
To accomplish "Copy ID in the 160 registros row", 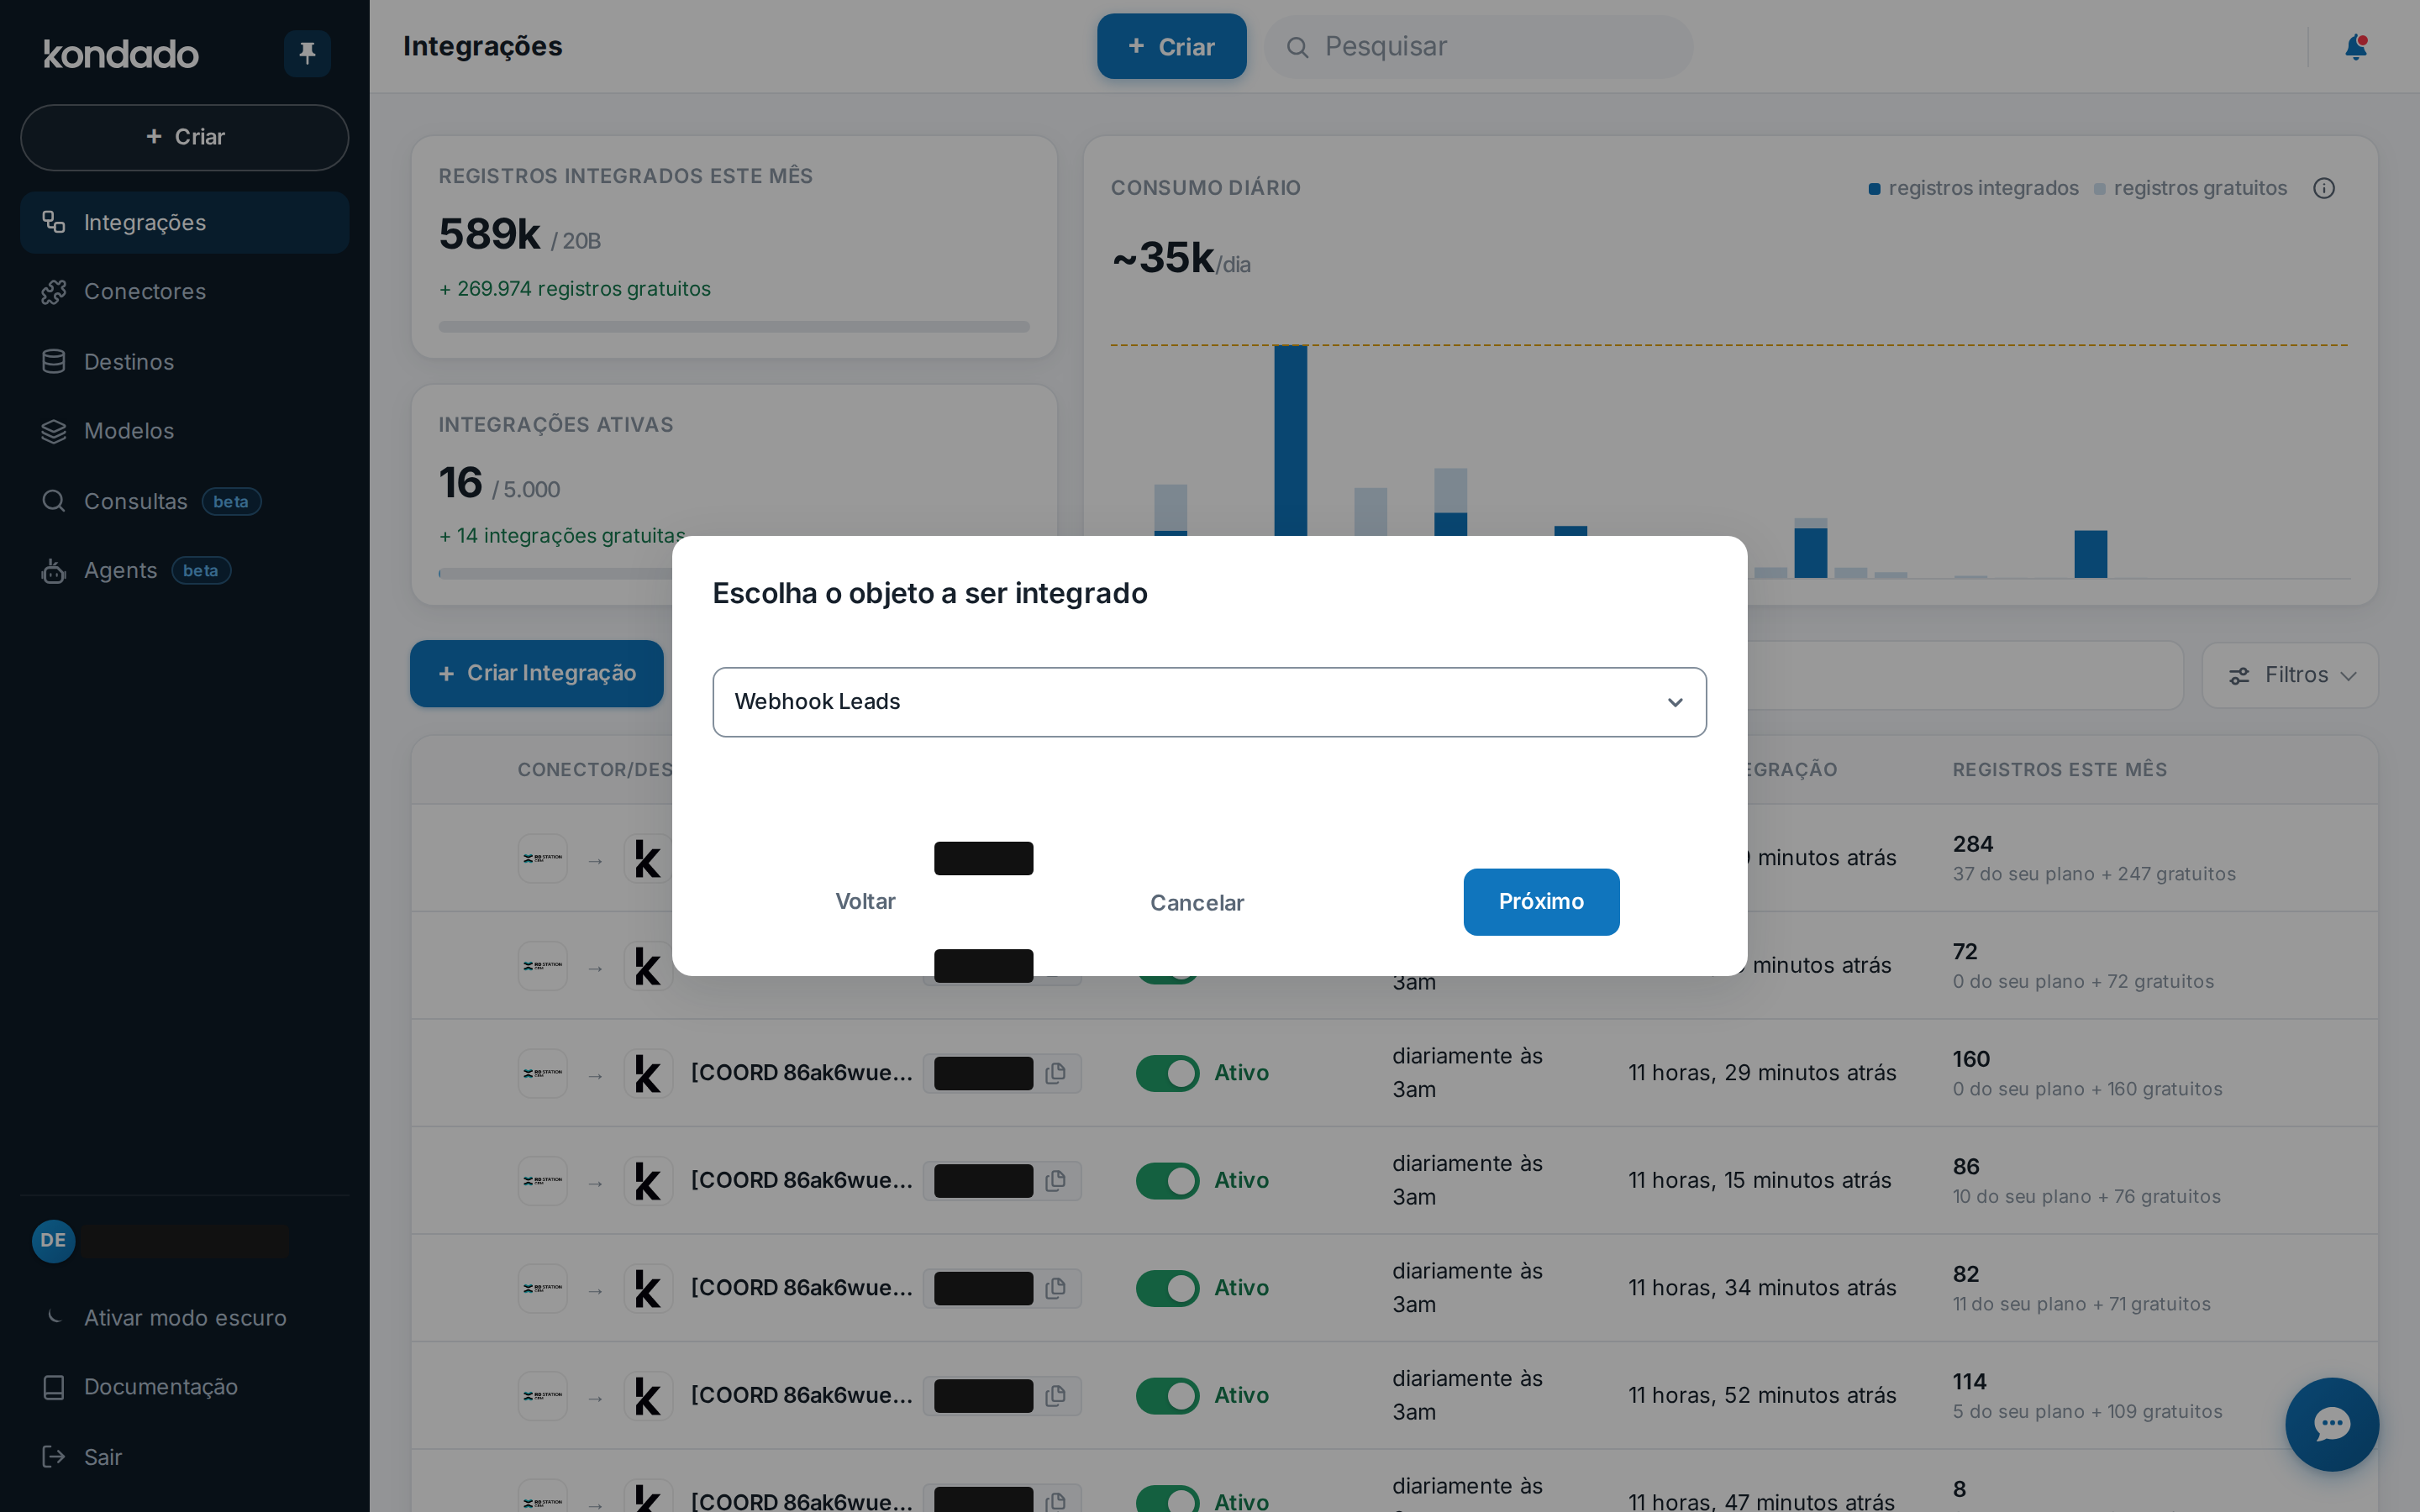I will [x=1055, y=1073].
